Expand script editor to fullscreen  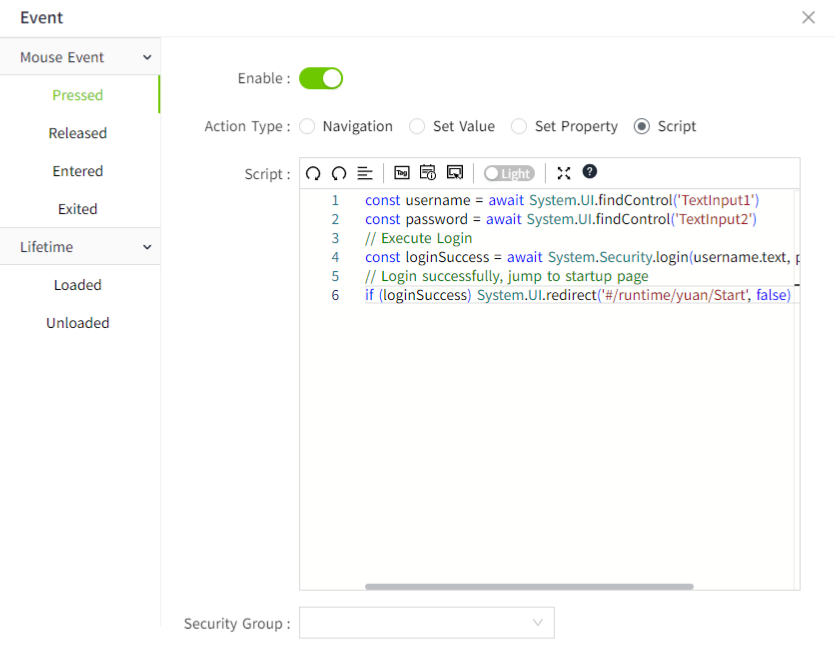[564, 173]
